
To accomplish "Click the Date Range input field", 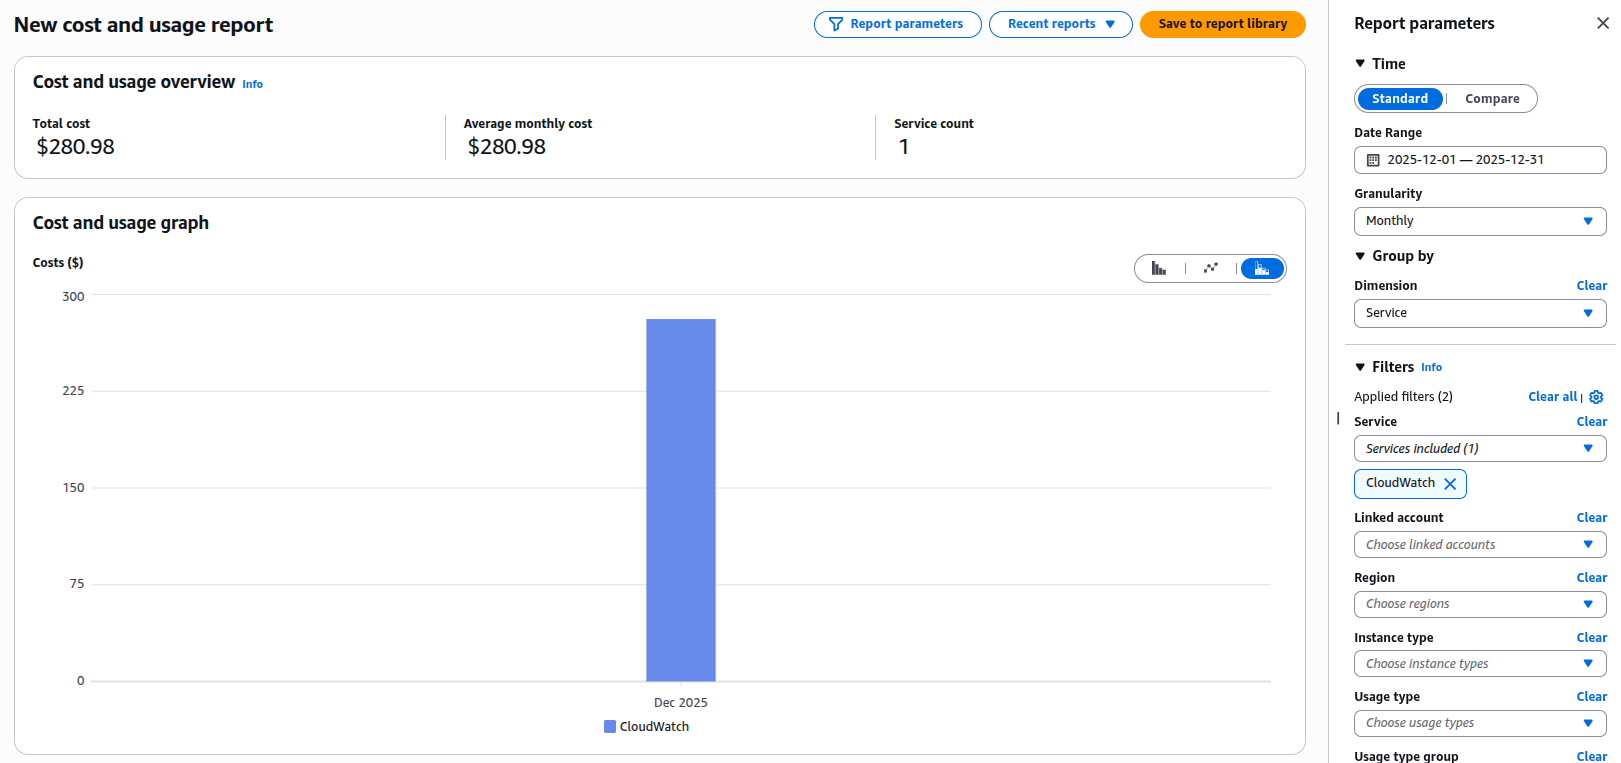I will click(x=1480, y=160).
